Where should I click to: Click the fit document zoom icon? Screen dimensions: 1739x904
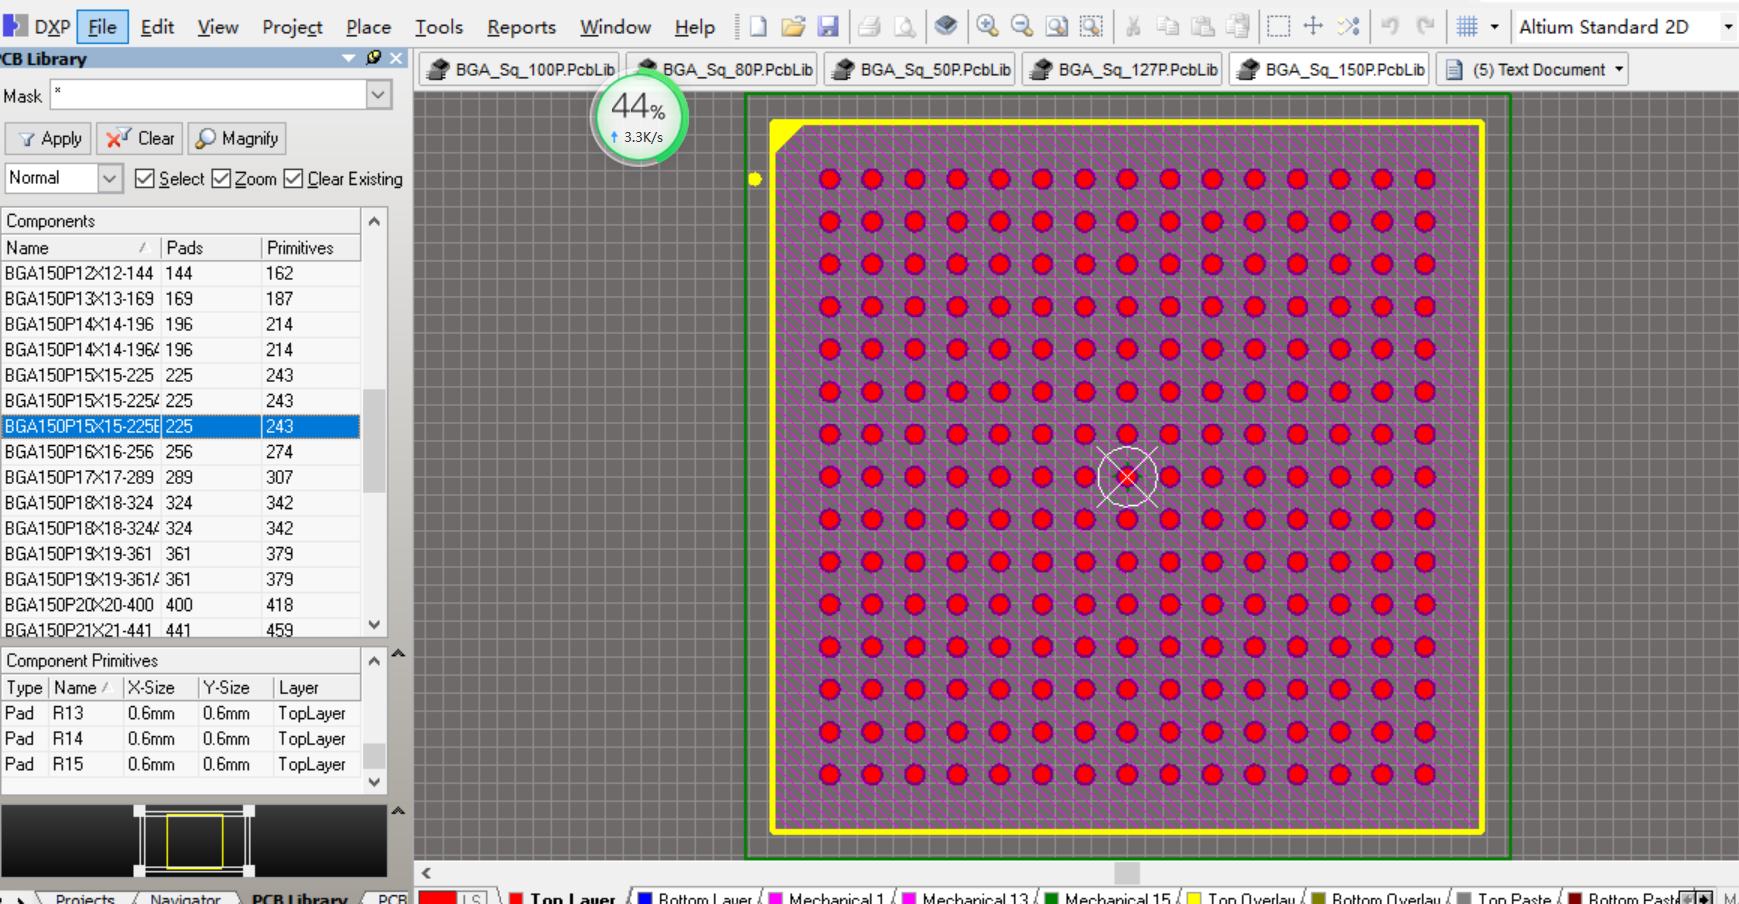click(1057, 26)
